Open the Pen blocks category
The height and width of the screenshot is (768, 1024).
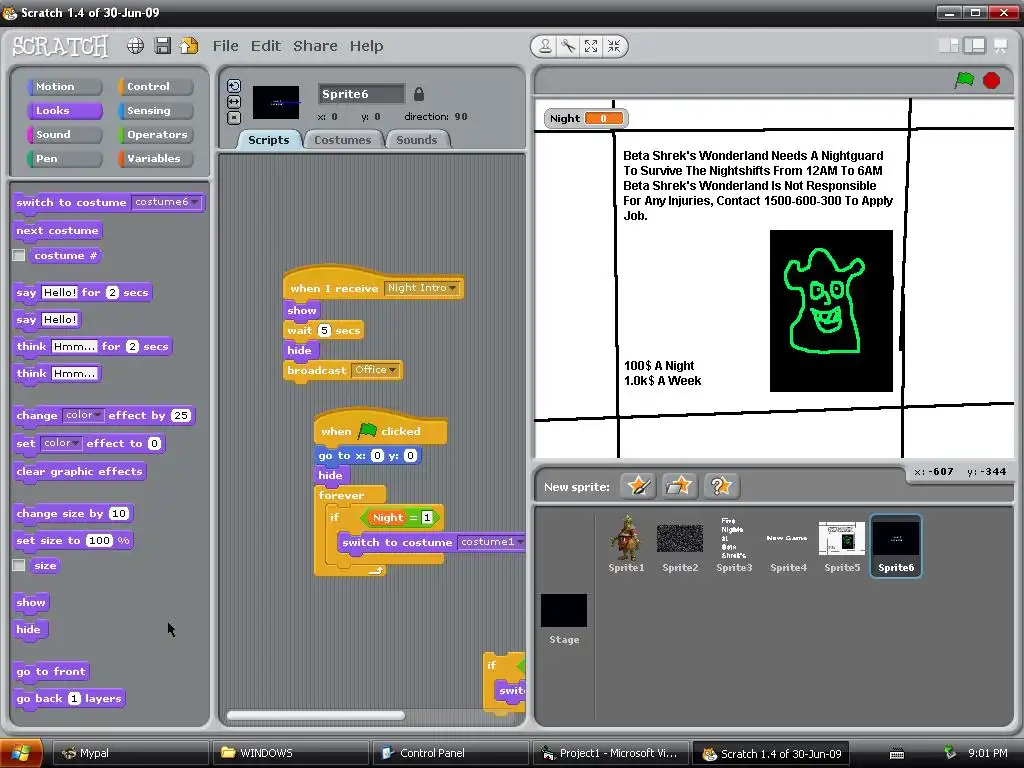[64, 159]
